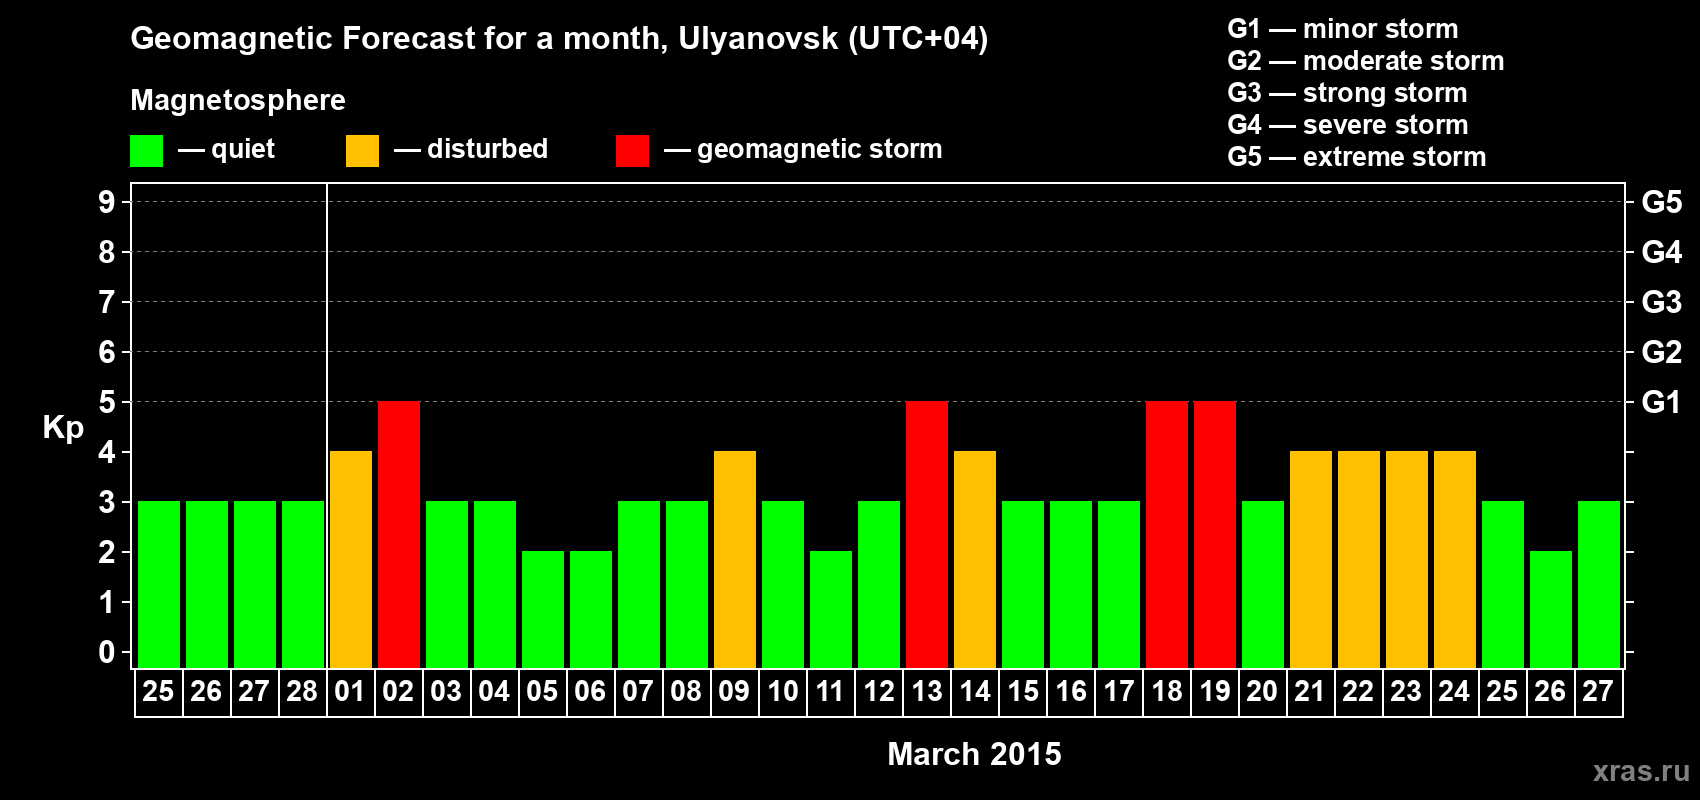Click the 'G3 — strong storm' legend line
1700x800 pixels.
pos(1347,93)
